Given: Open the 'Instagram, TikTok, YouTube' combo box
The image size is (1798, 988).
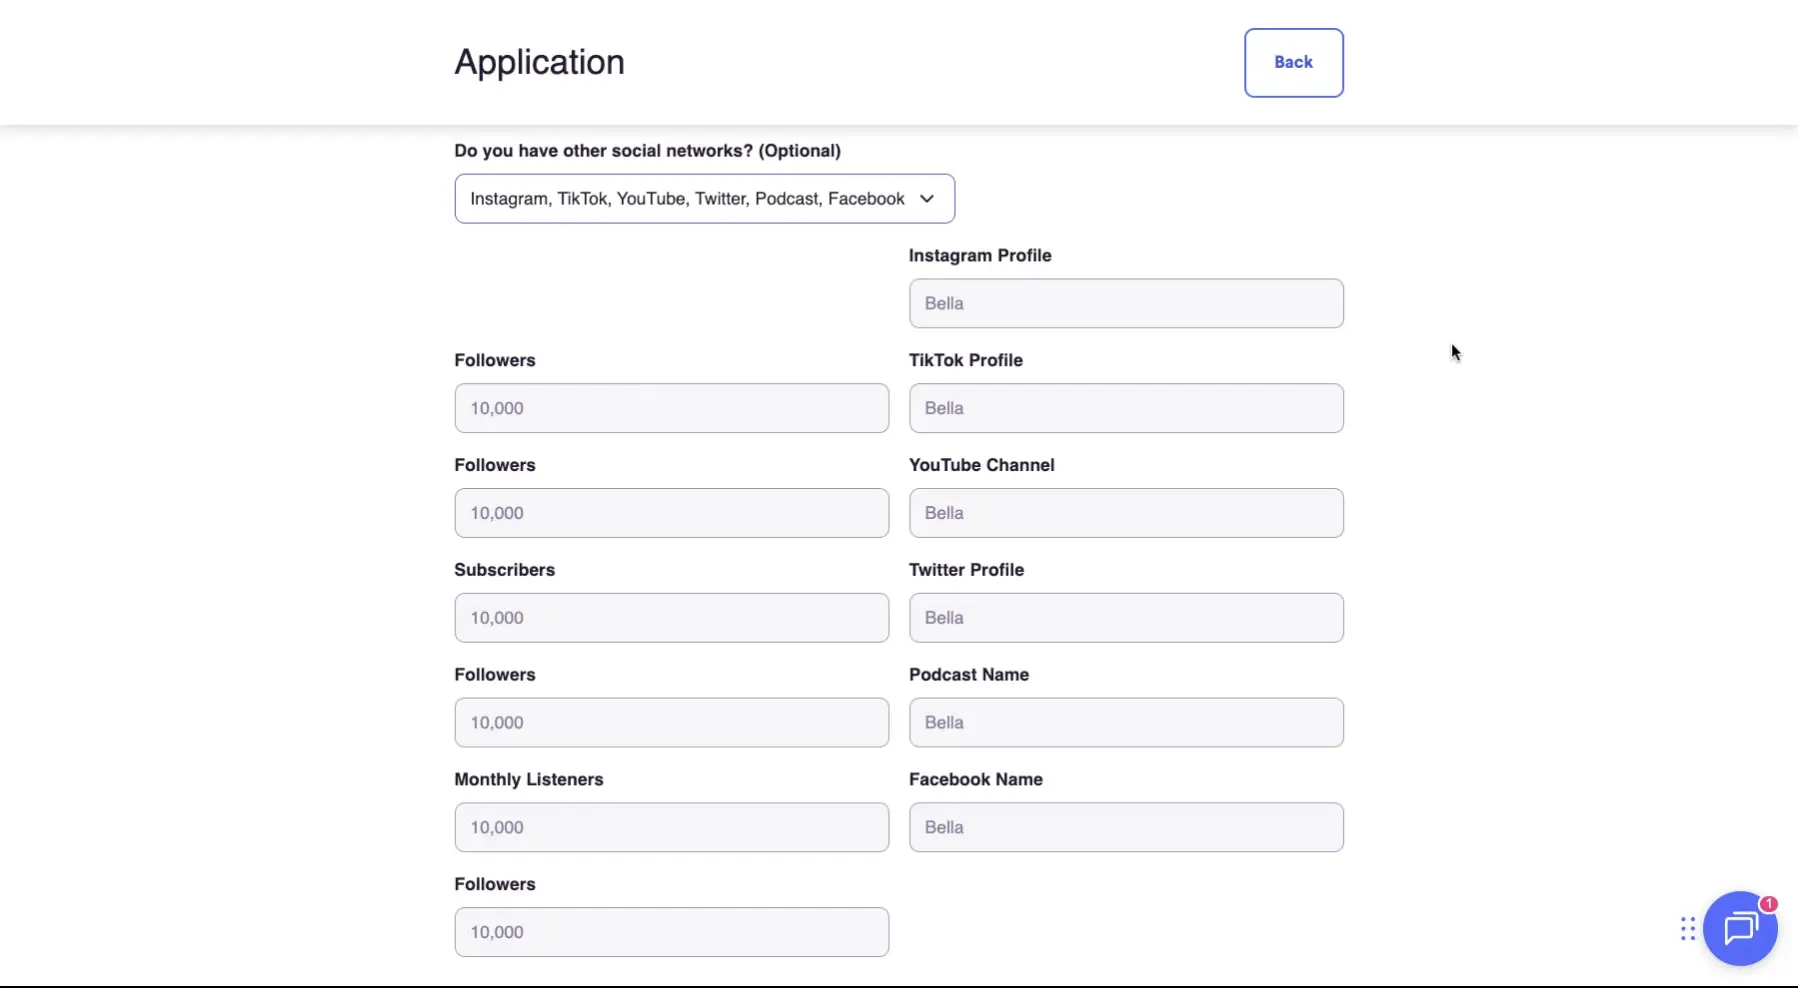Looking at the screenshot, I should point(704,198).
